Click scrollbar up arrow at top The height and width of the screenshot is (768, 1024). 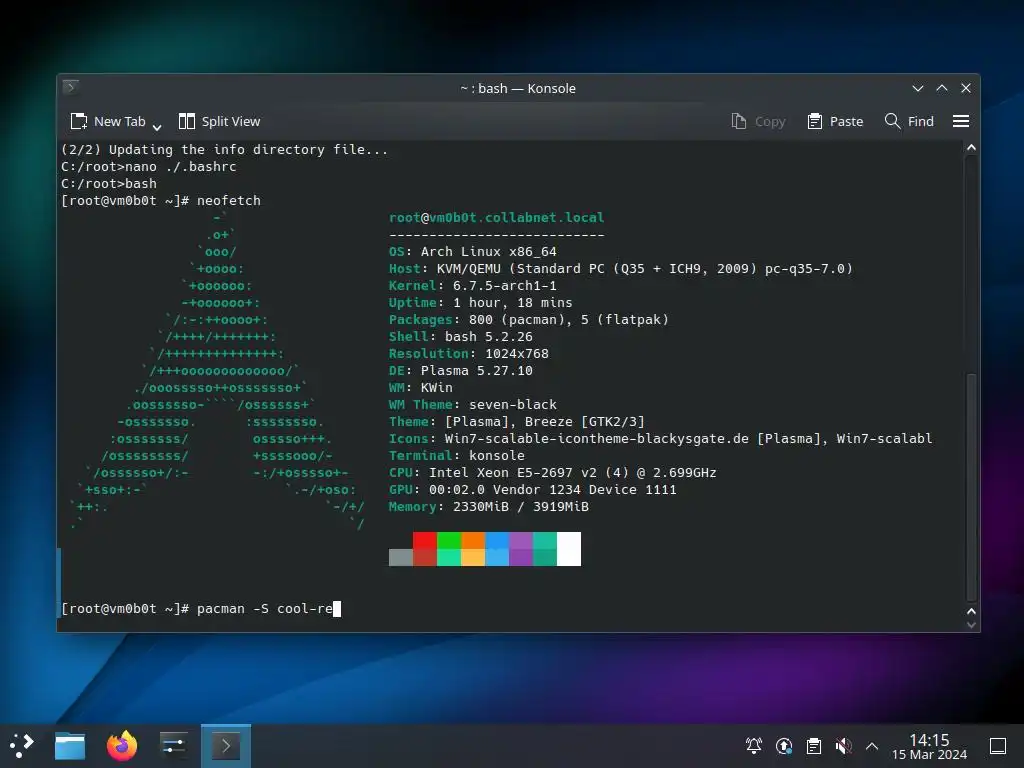click(x=971, y=148)
